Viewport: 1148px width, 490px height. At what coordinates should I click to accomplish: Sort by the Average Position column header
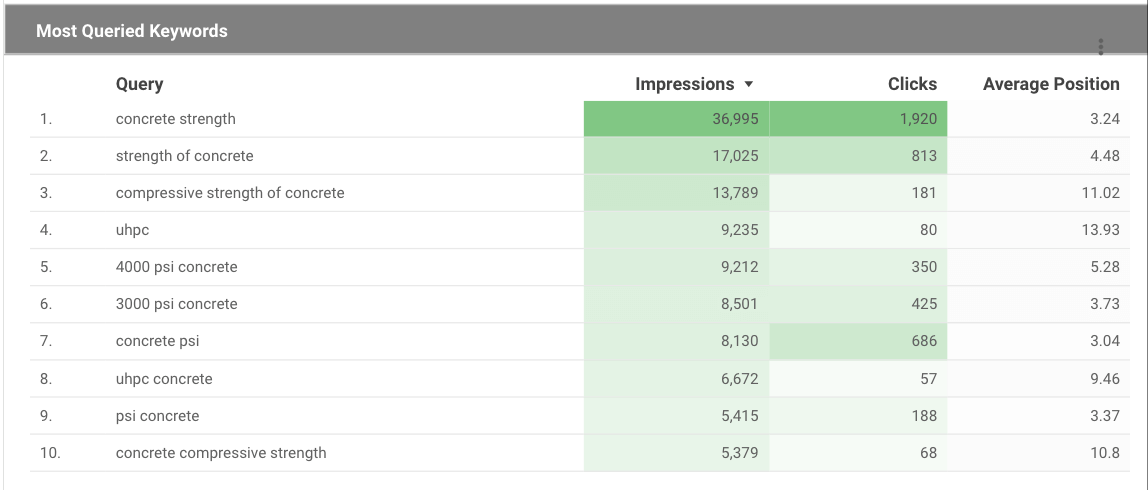(1051, 84)
